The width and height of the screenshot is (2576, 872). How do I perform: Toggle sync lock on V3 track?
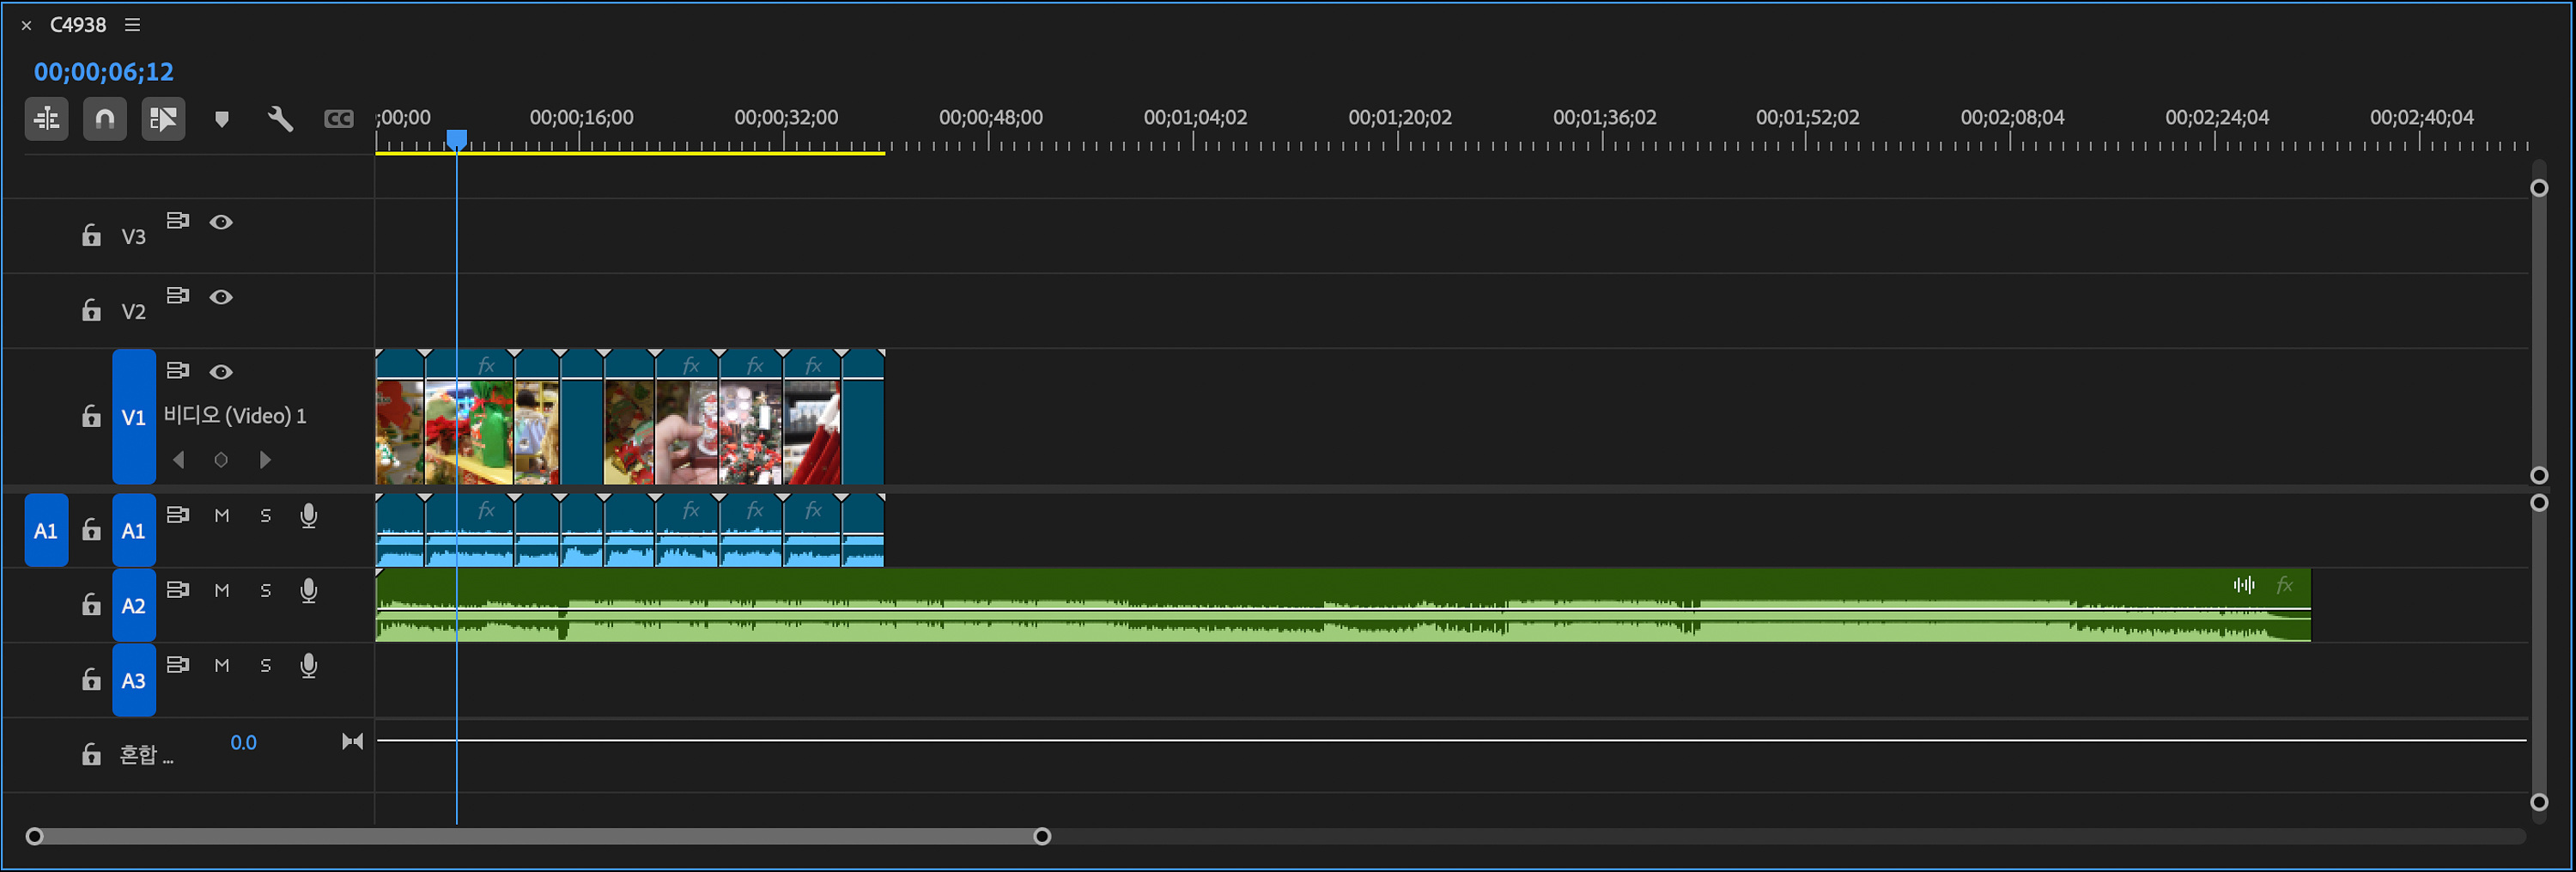pyautogui.click(x=178, y=221)
